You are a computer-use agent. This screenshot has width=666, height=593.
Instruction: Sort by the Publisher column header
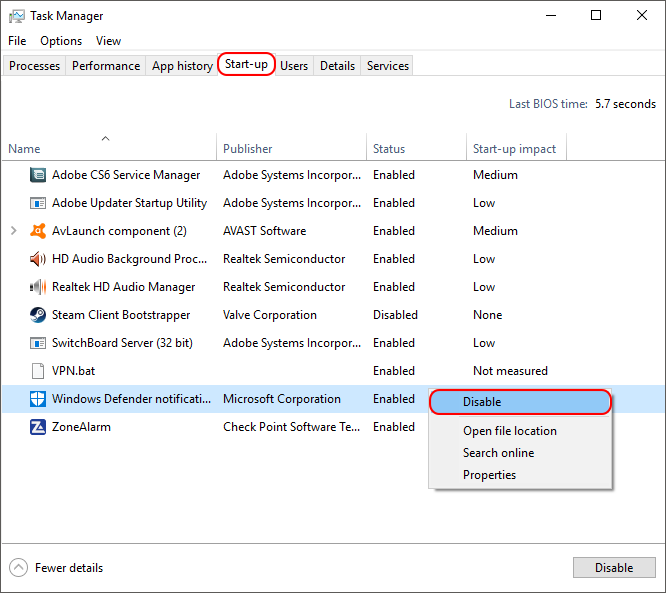click(x=291, y=147)
